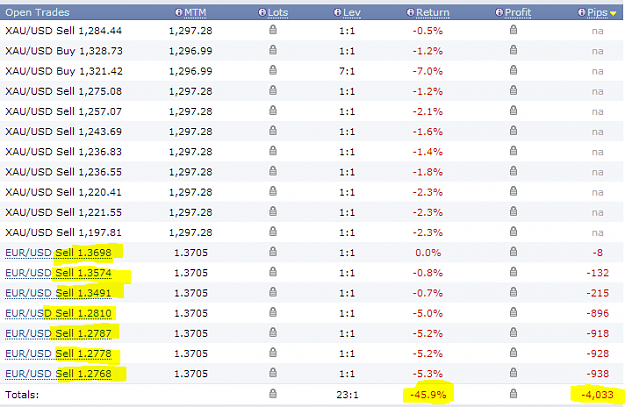This screenshot has height=407, width=625.
Task: Click the Totals: row label
Action: pyautogui.click(x=22, y=395)
